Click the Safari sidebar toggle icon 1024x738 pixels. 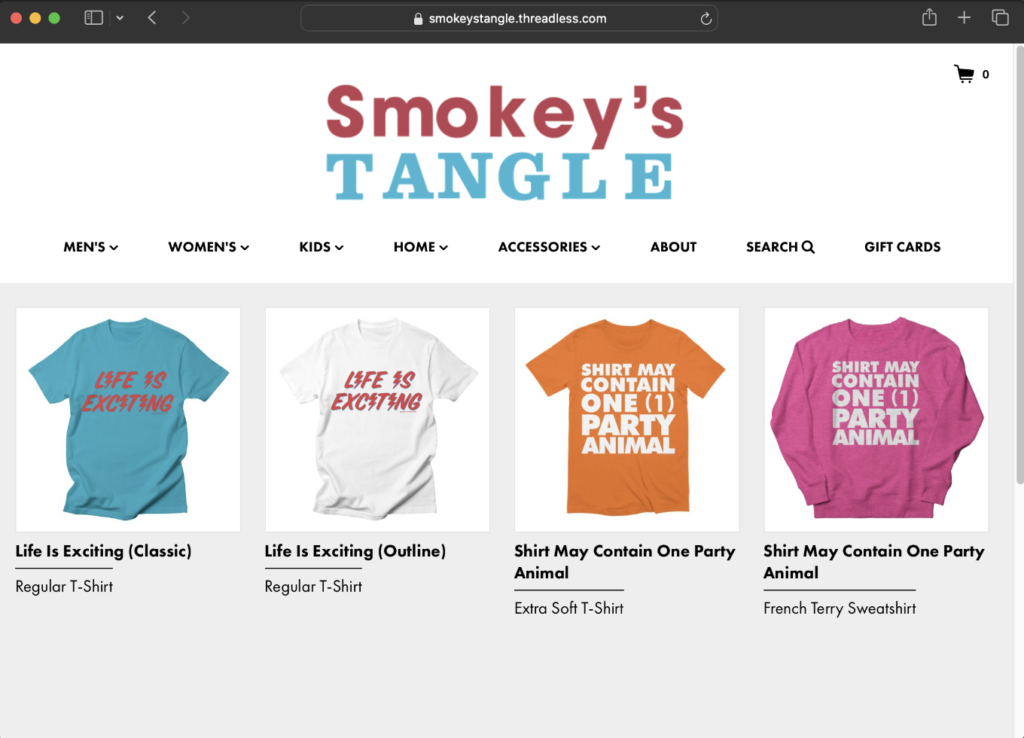pyautogui.click(x=93, y=18)
